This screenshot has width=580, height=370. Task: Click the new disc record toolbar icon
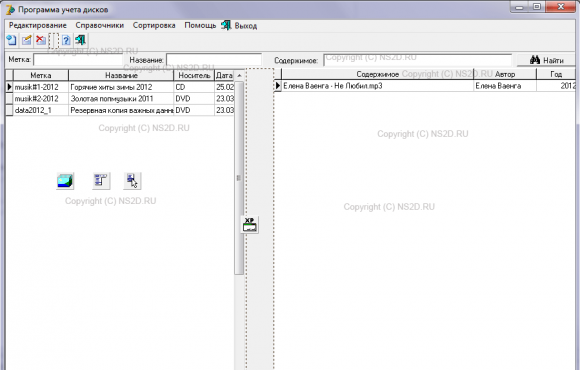pyautogui.click(x=12, y=40)
